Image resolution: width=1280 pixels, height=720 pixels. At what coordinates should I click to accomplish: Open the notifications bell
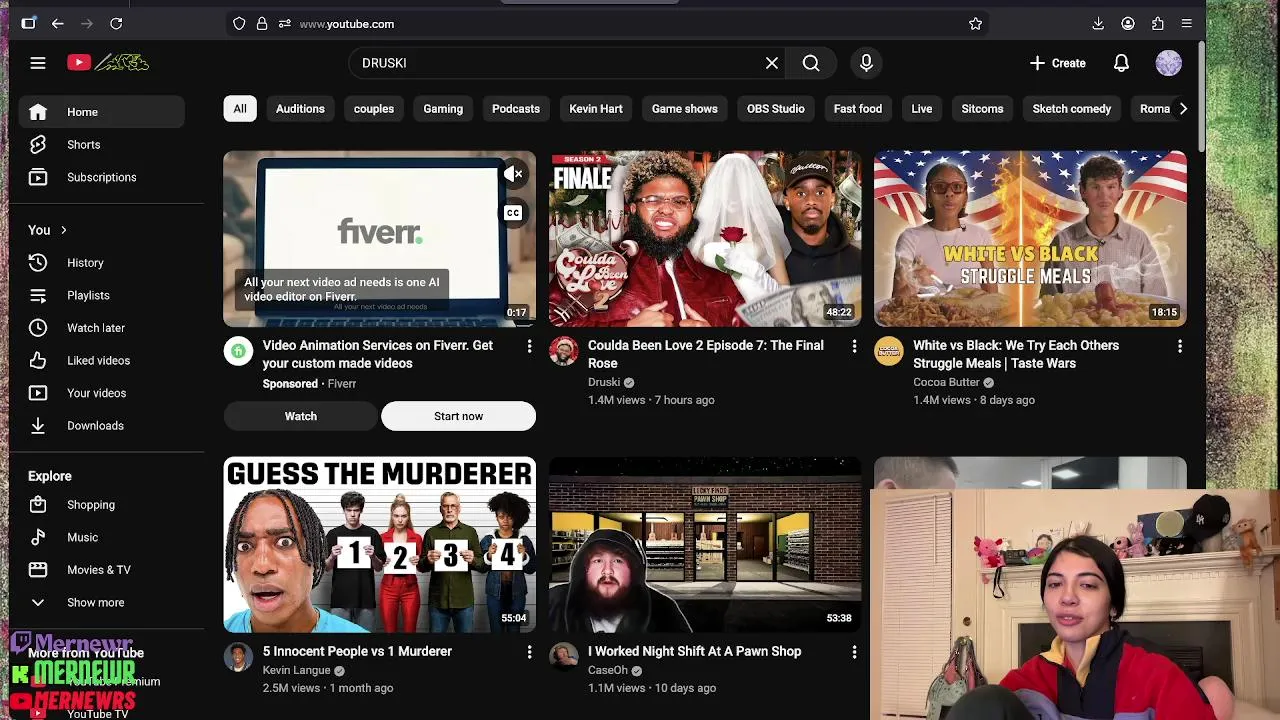(1121, 63)
